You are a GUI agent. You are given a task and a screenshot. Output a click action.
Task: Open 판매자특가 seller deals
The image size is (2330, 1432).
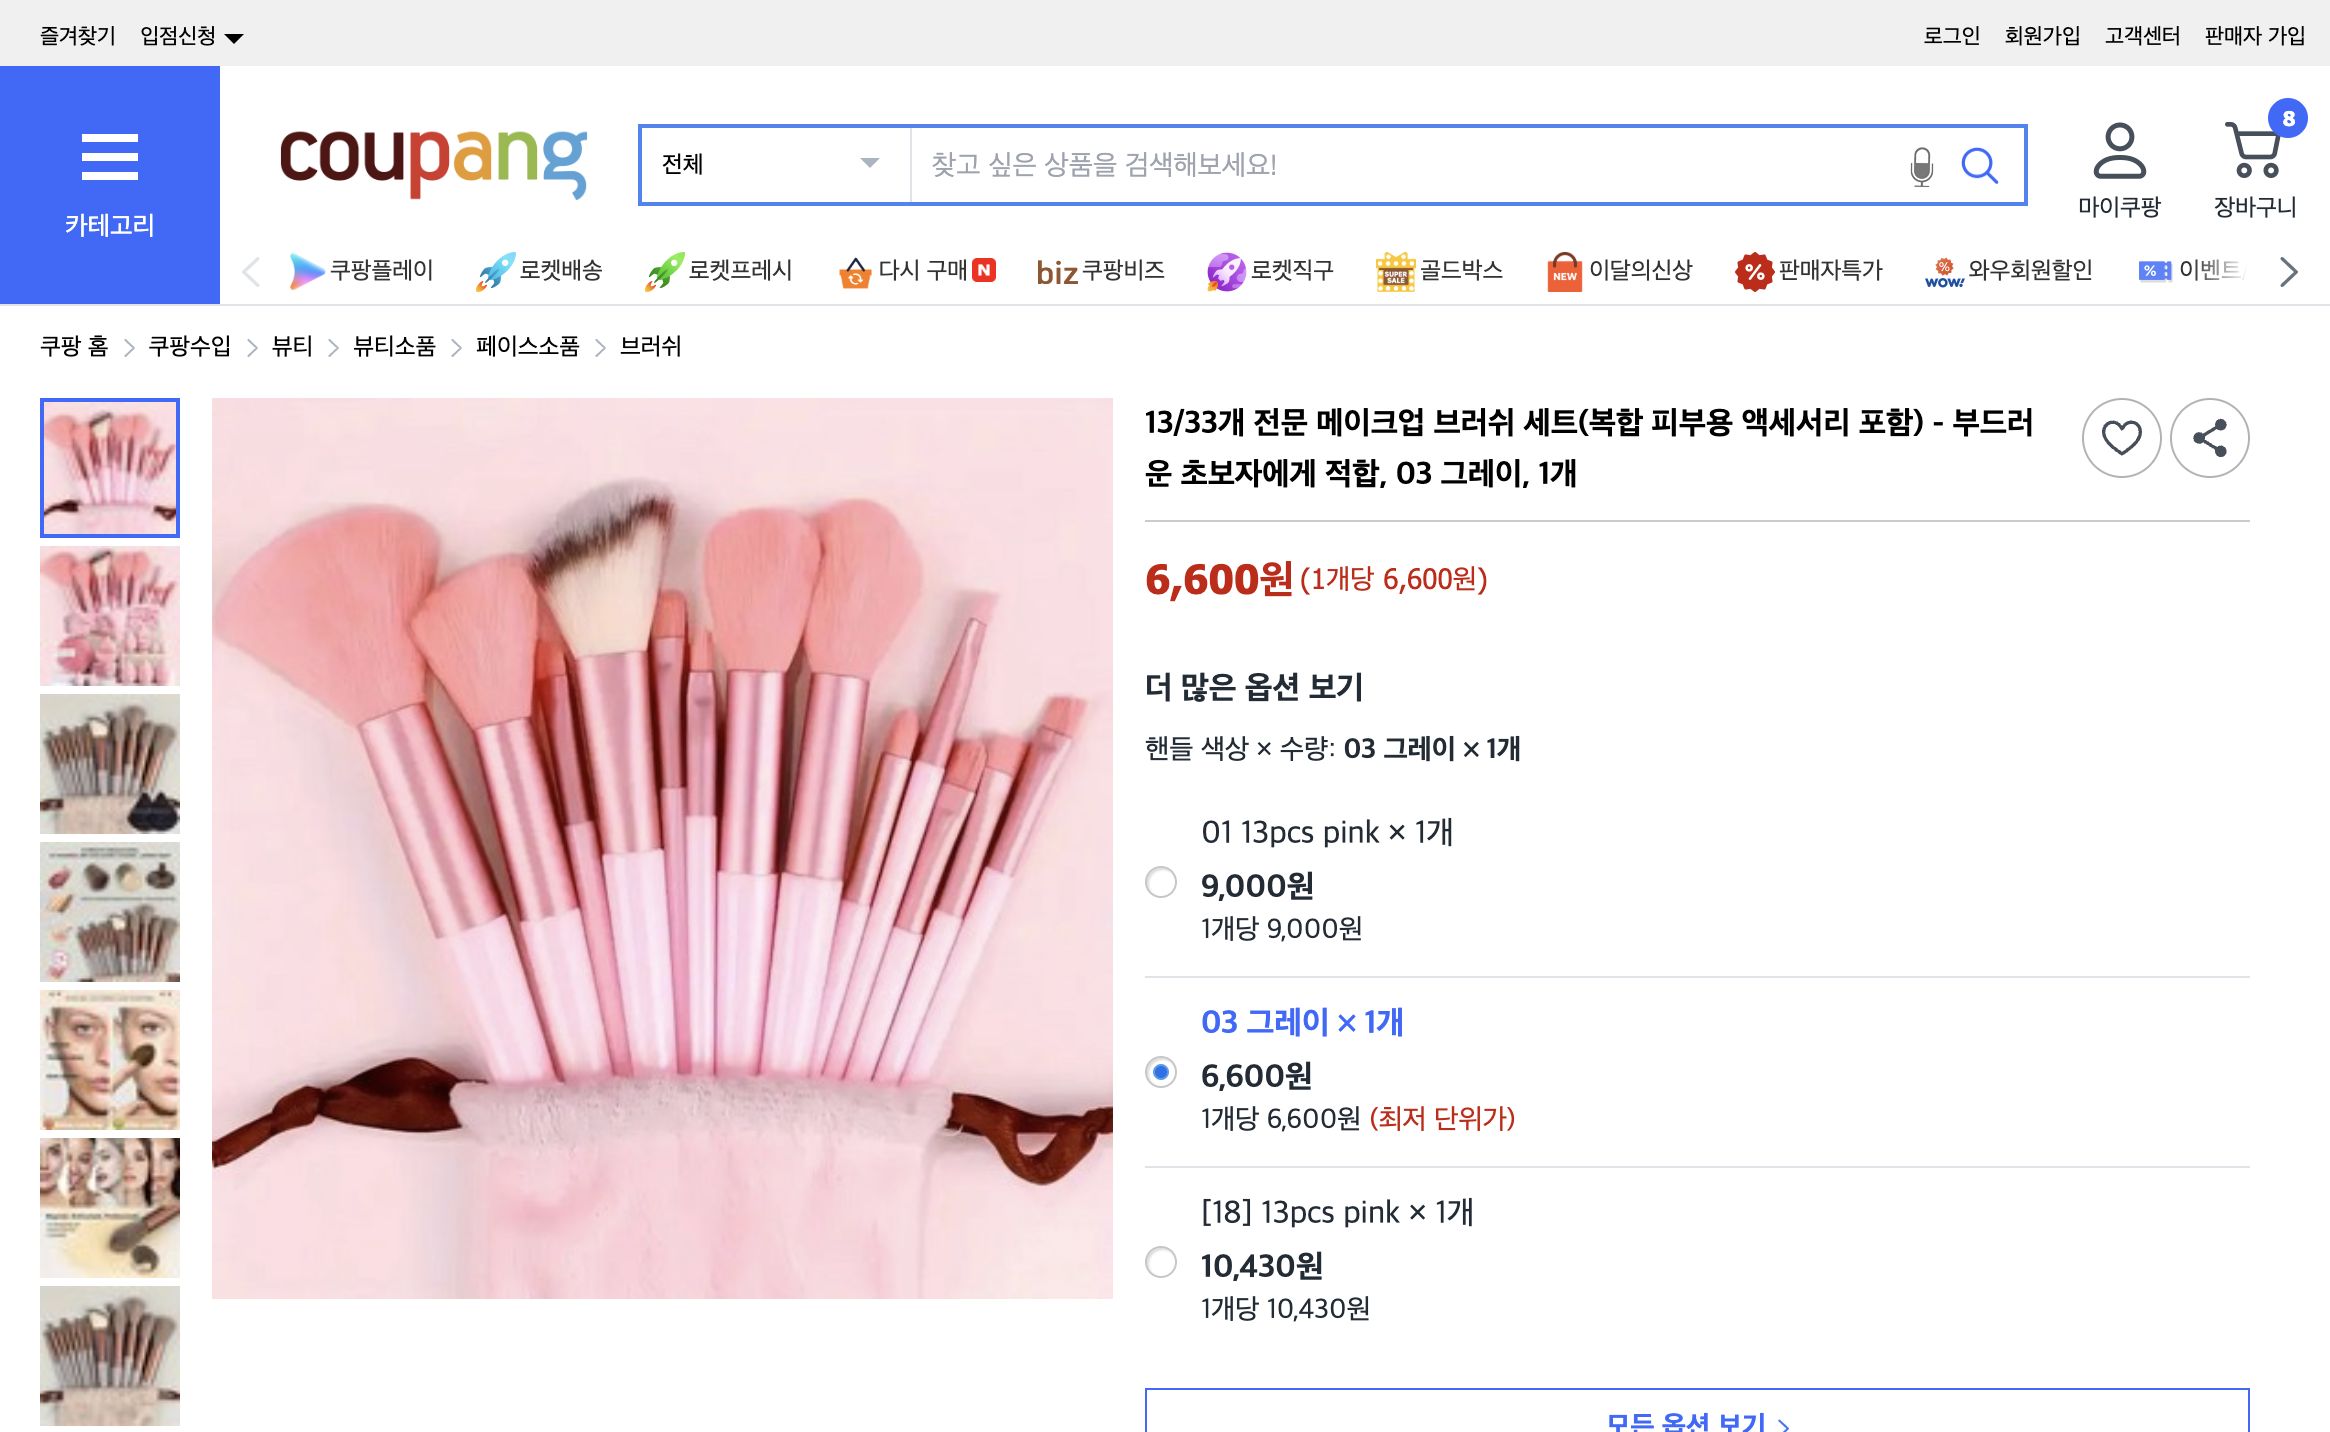click(1828, 270)
